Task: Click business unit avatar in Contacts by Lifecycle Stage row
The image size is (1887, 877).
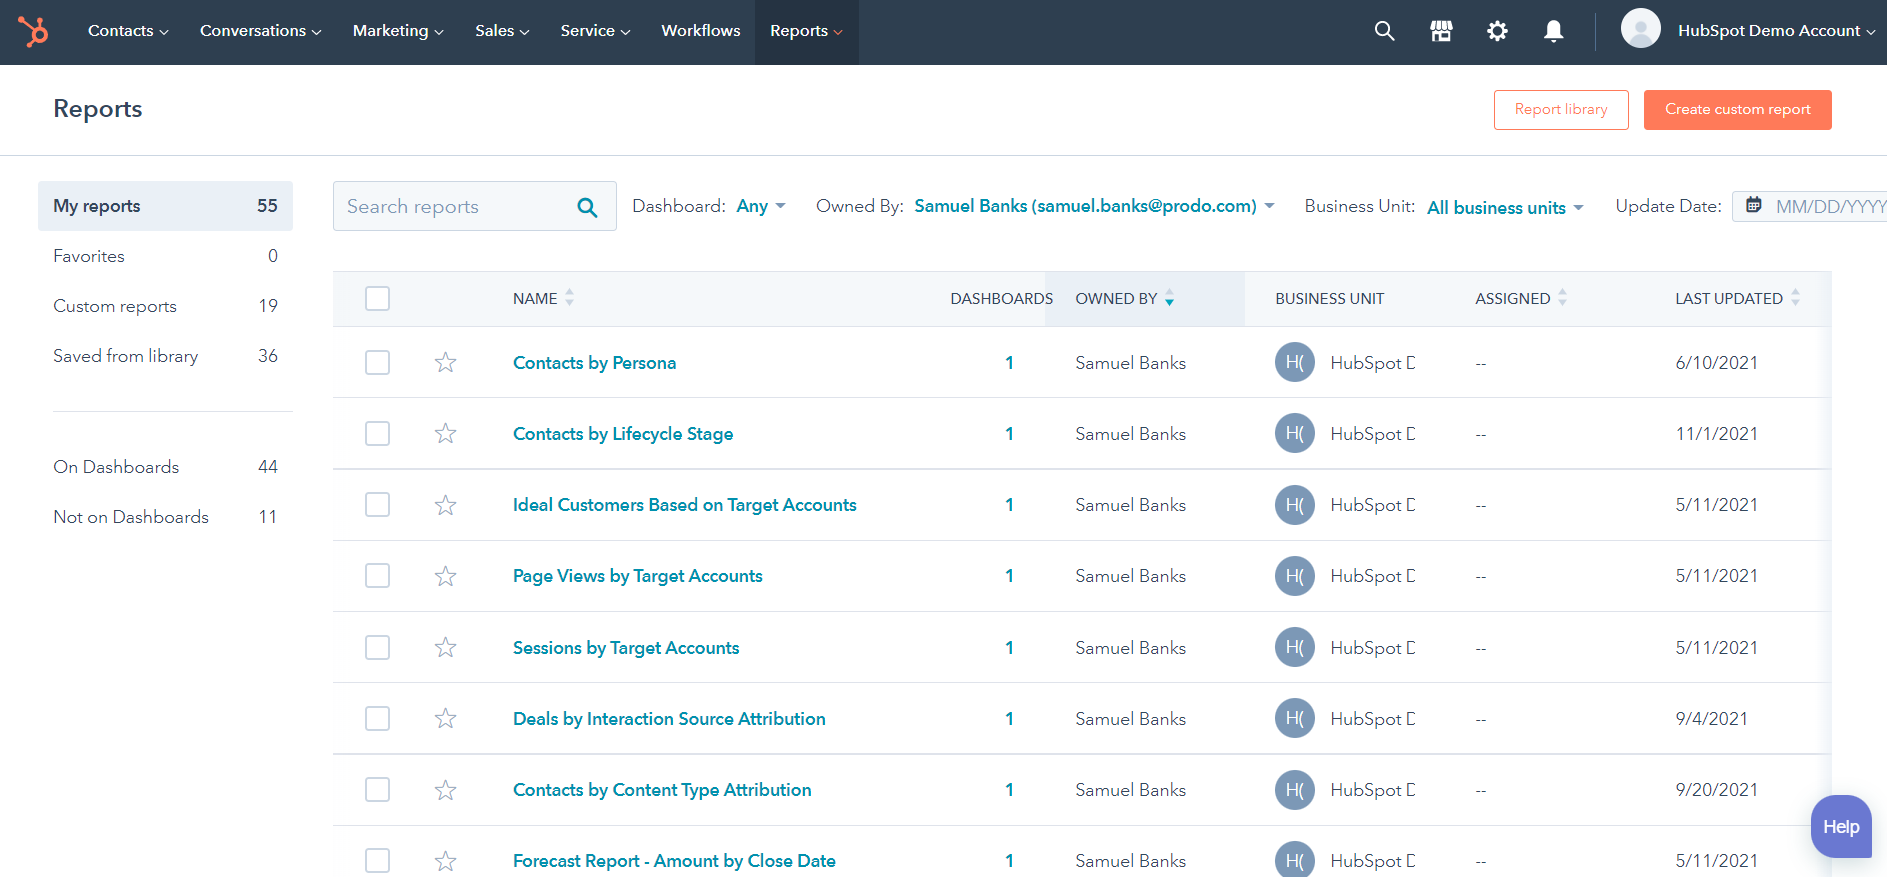Action: point(1294,433)
